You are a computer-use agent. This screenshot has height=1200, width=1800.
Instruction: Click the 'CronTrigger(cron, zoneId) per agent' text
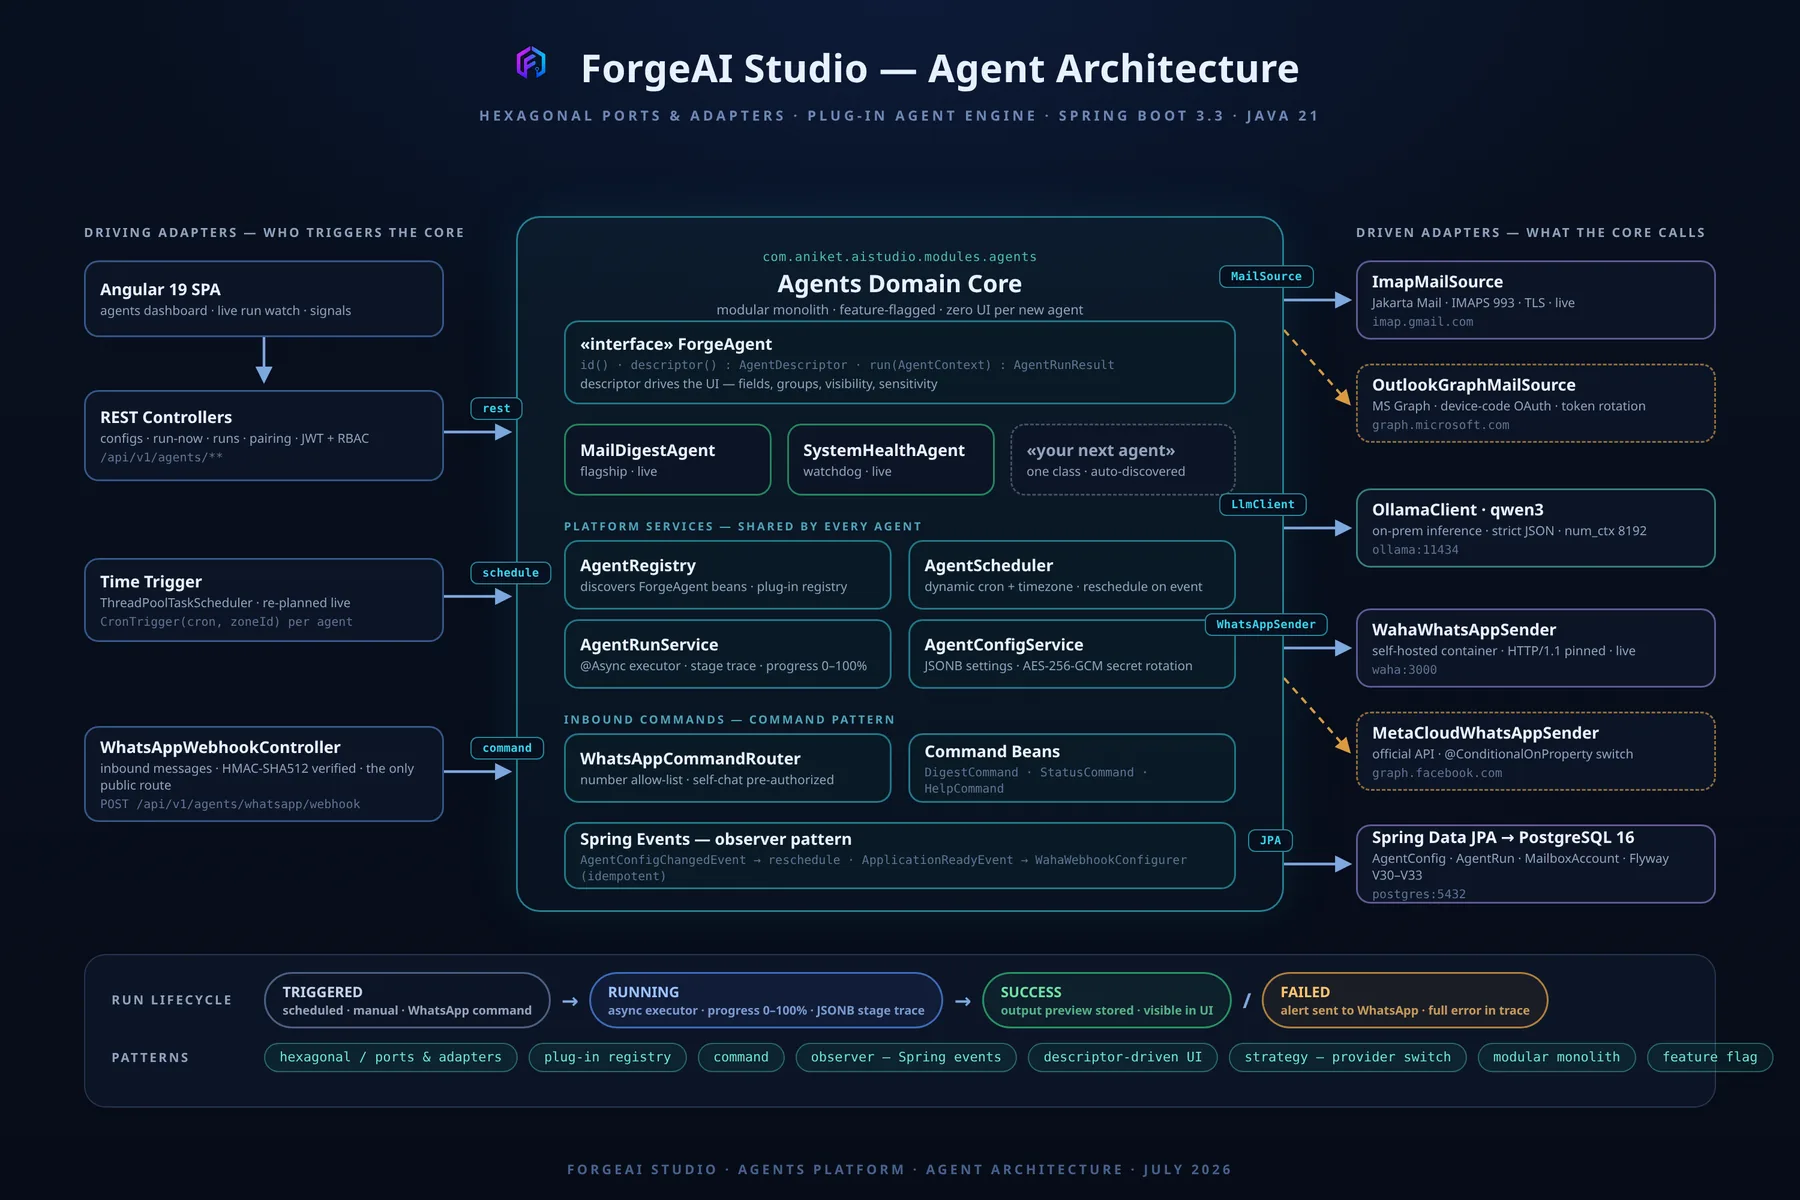[x=226, y=622]
